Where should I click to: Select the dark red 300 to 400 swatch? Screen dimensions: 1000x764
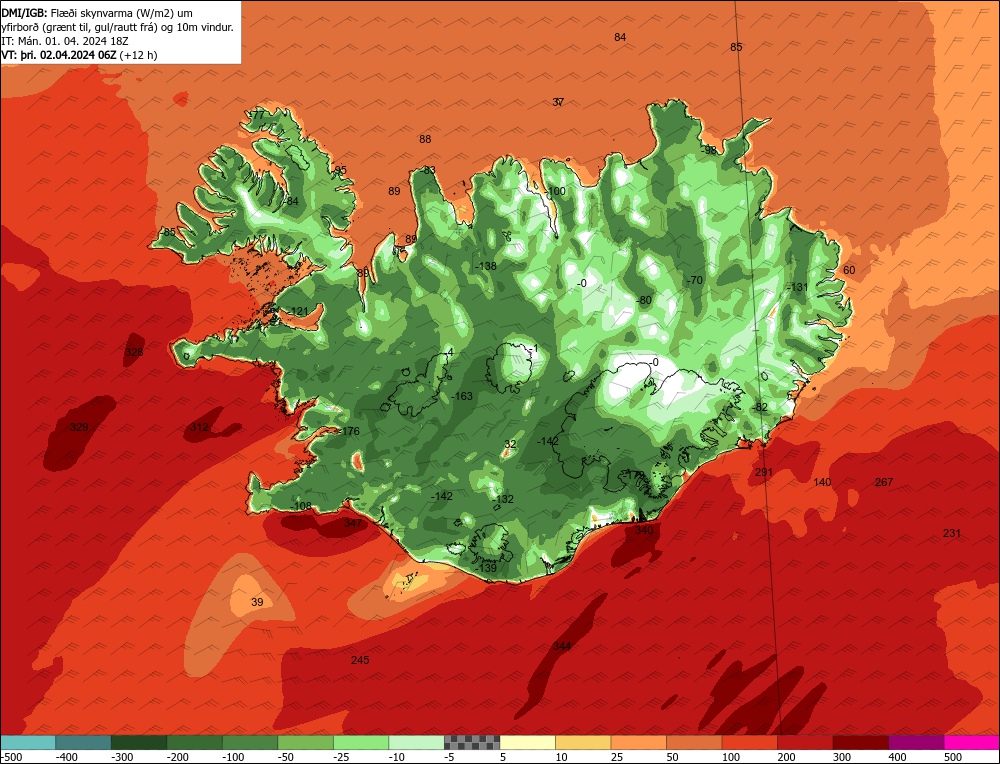point(860,742)
